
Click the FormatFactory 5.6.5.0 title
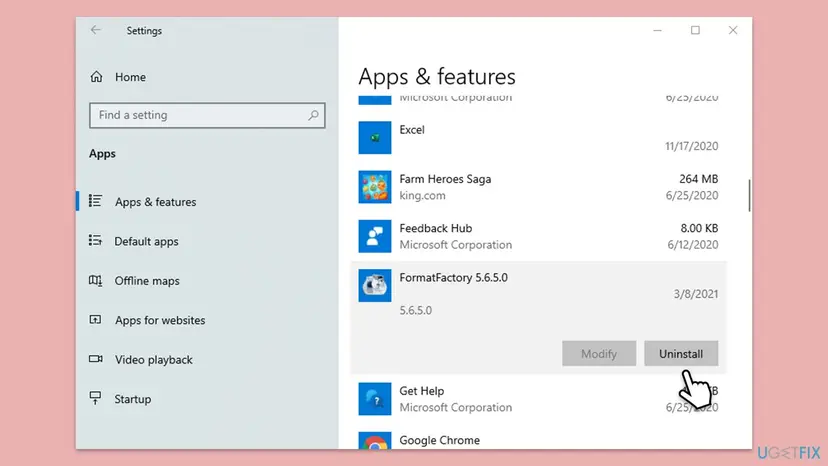coord(454,278)
